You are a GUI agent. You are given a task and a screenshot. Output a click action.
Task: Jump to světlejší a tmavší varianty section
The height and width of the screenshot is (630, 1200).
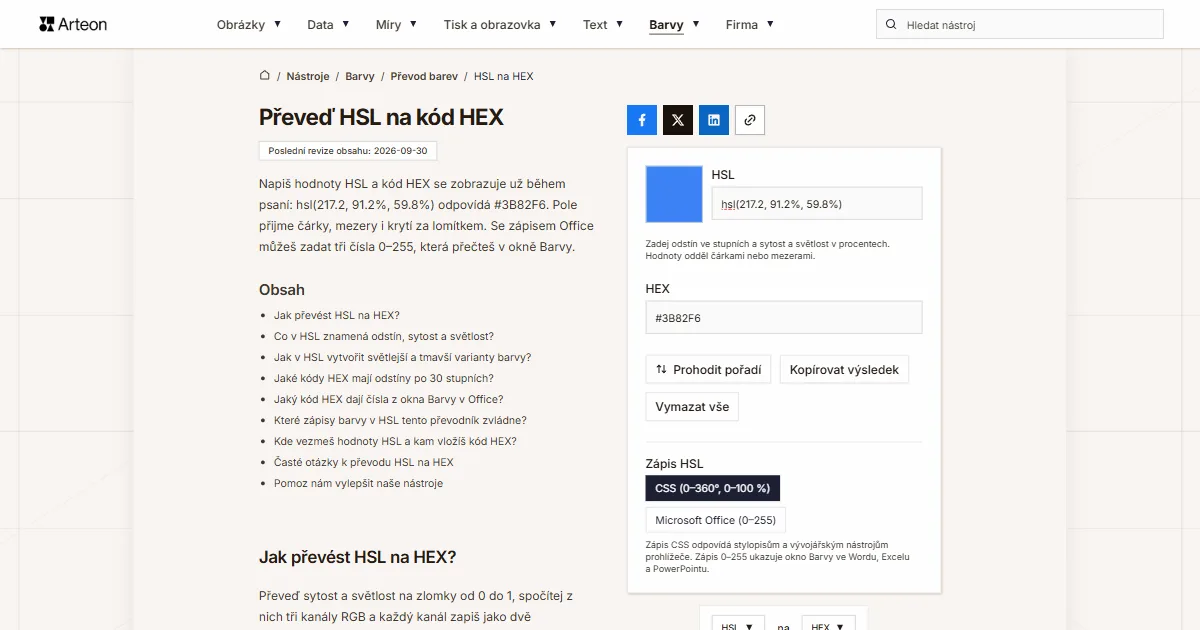point(403,357)
